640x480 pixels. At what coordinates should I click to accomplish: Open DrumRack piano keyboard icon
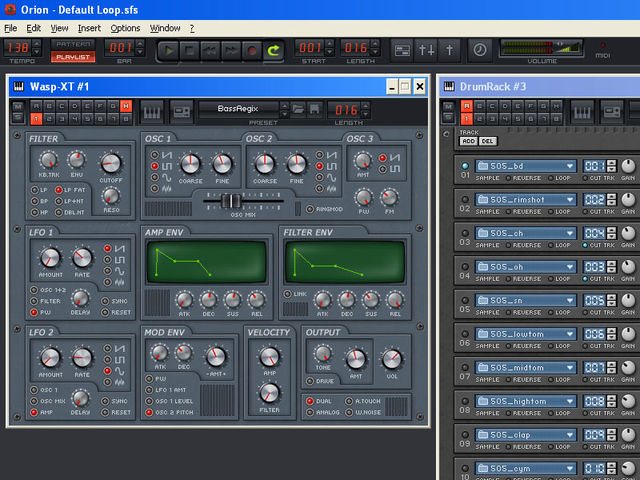click(582, 112)
